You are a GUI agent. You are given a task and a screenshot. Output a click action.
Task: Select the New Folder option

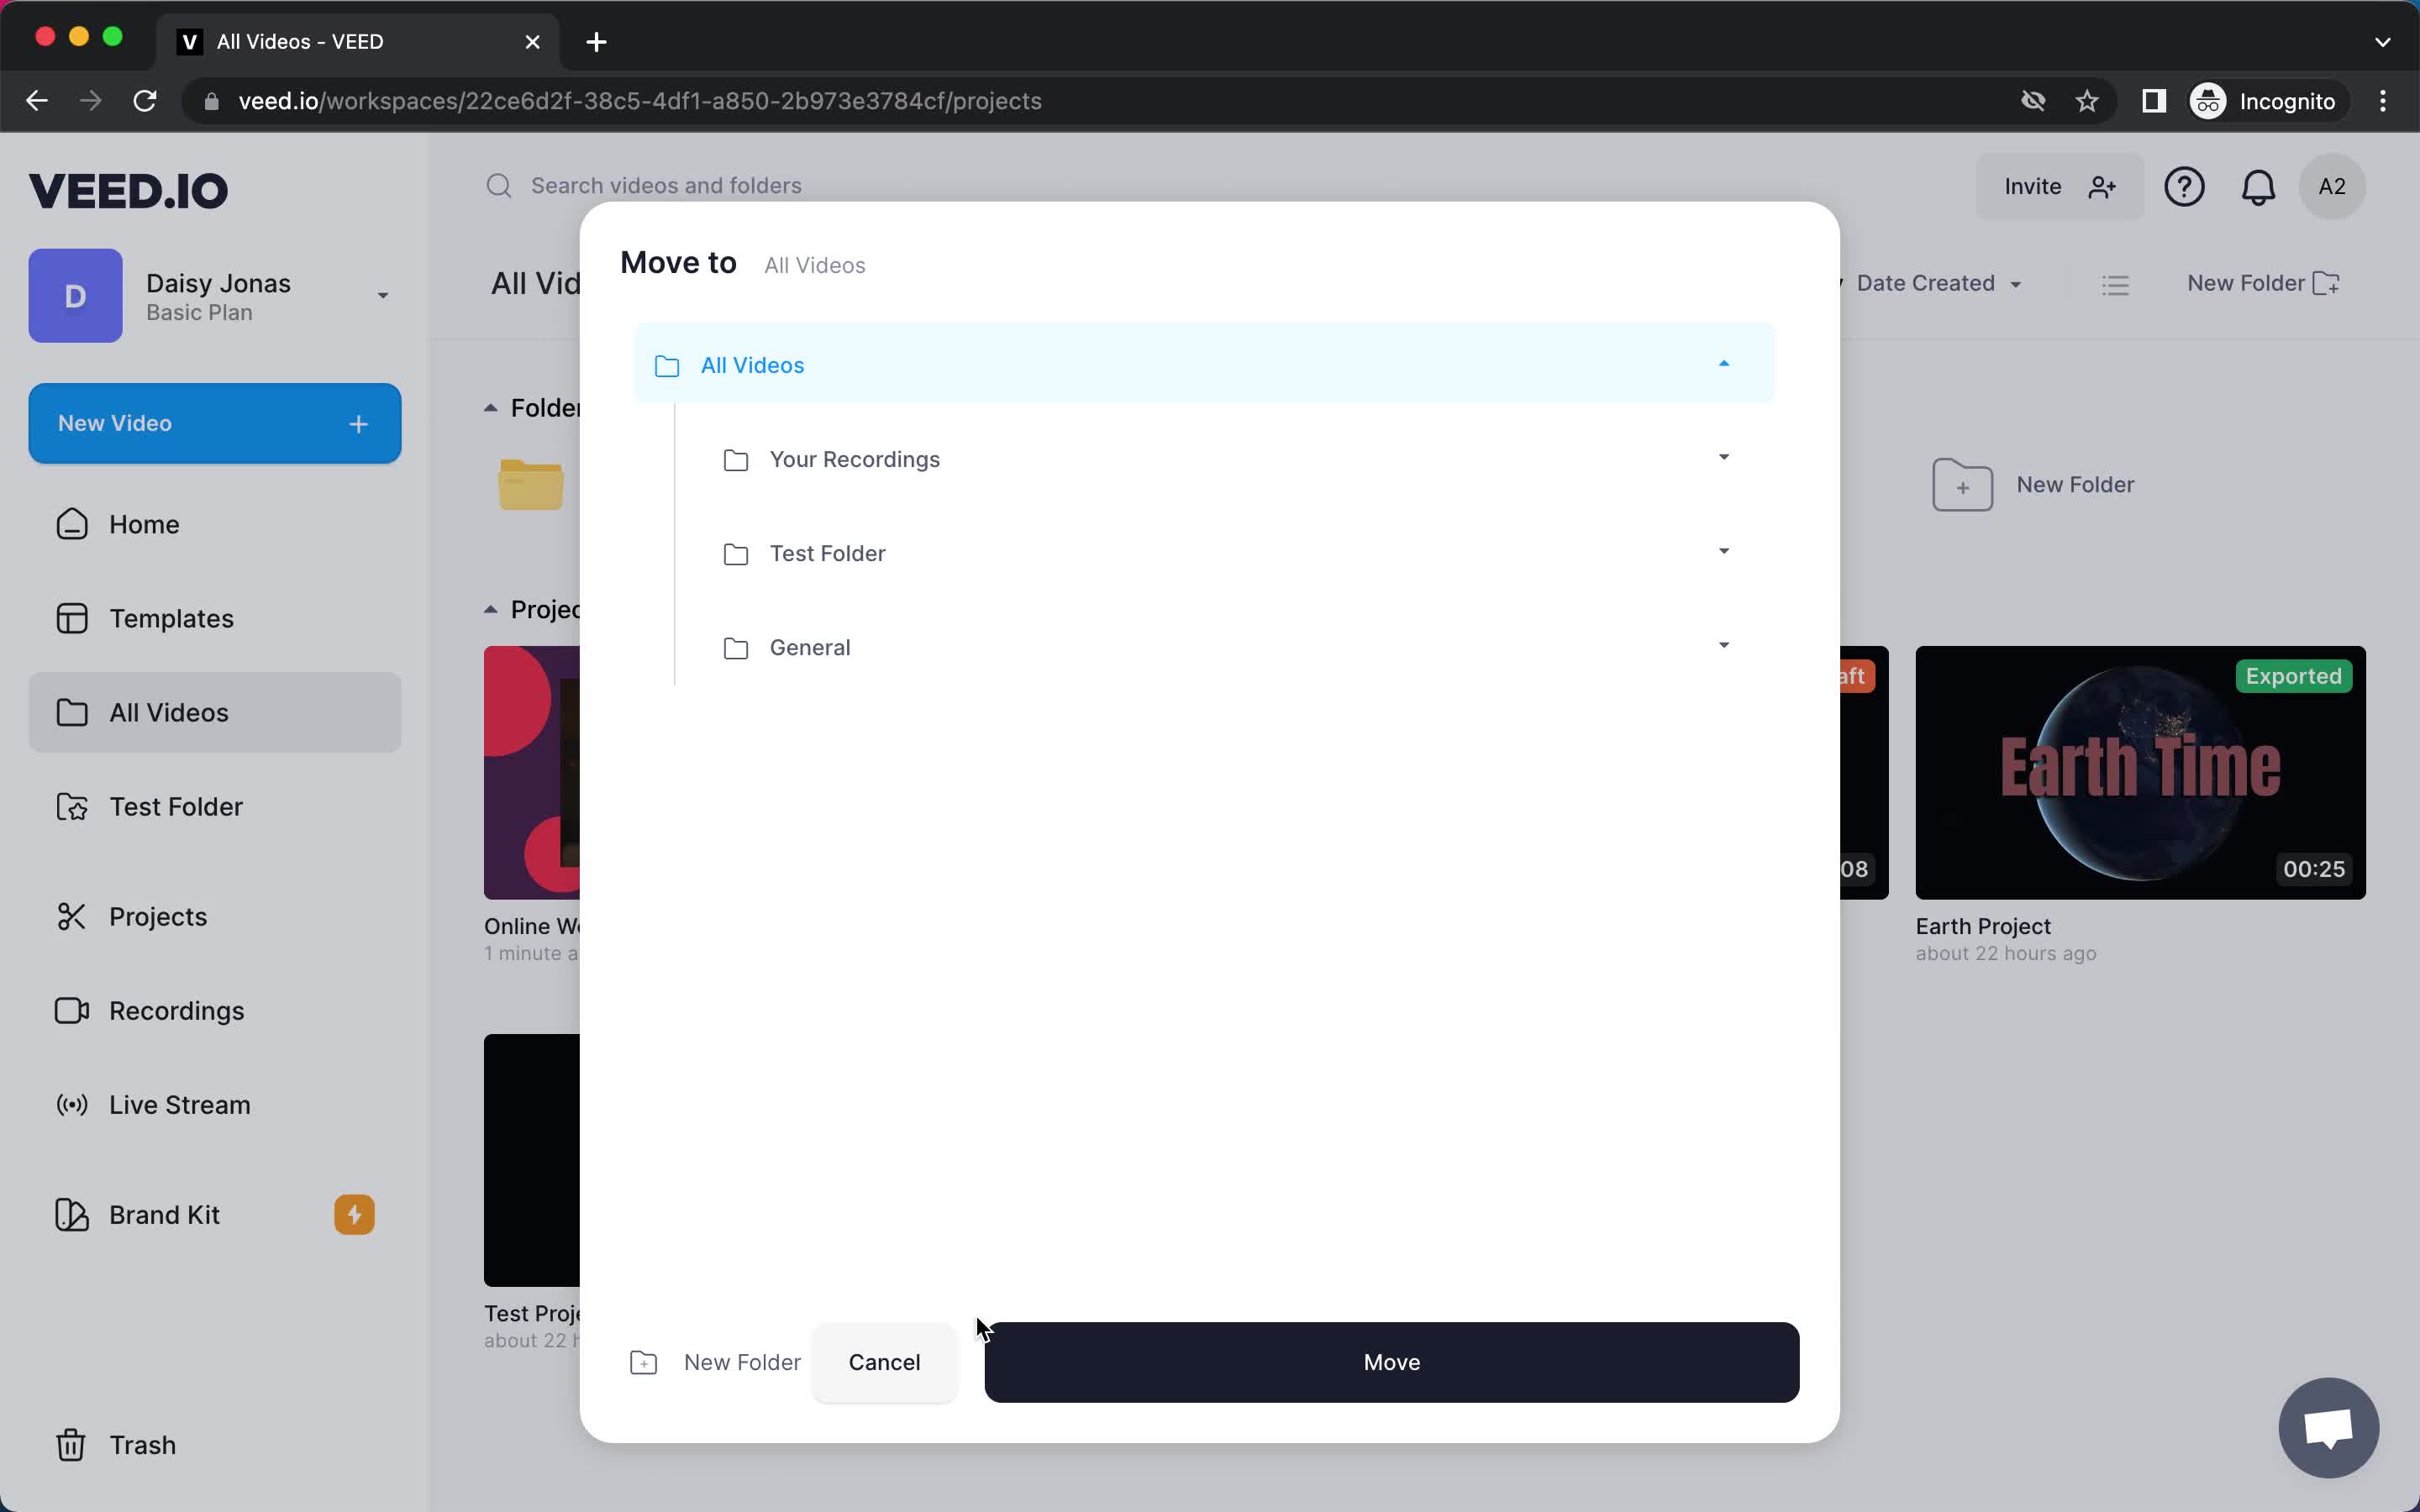714,1362
